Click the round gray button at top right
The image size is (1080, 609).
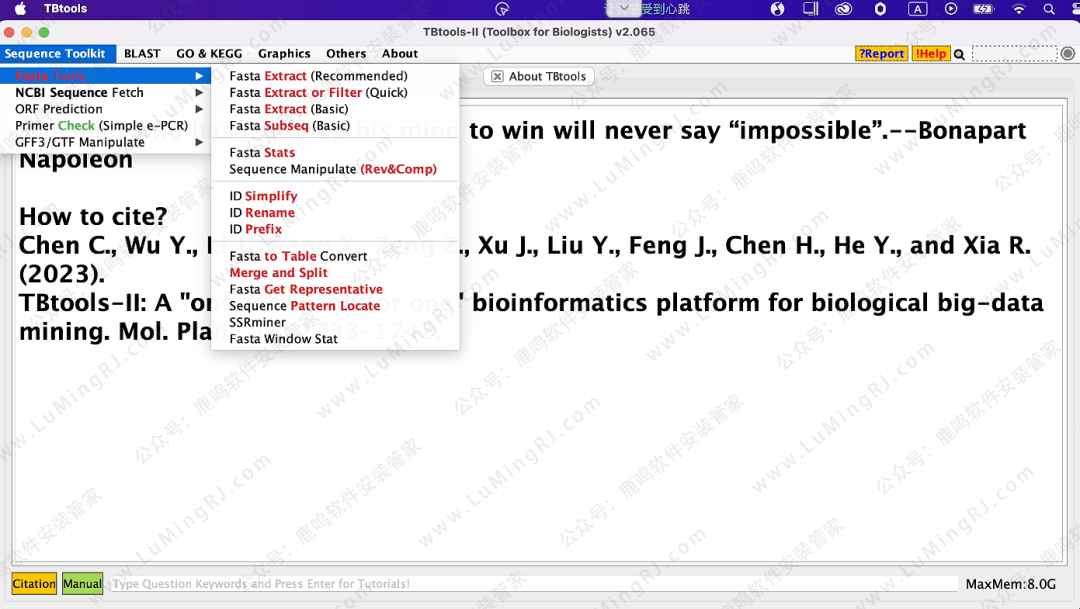1068,54
